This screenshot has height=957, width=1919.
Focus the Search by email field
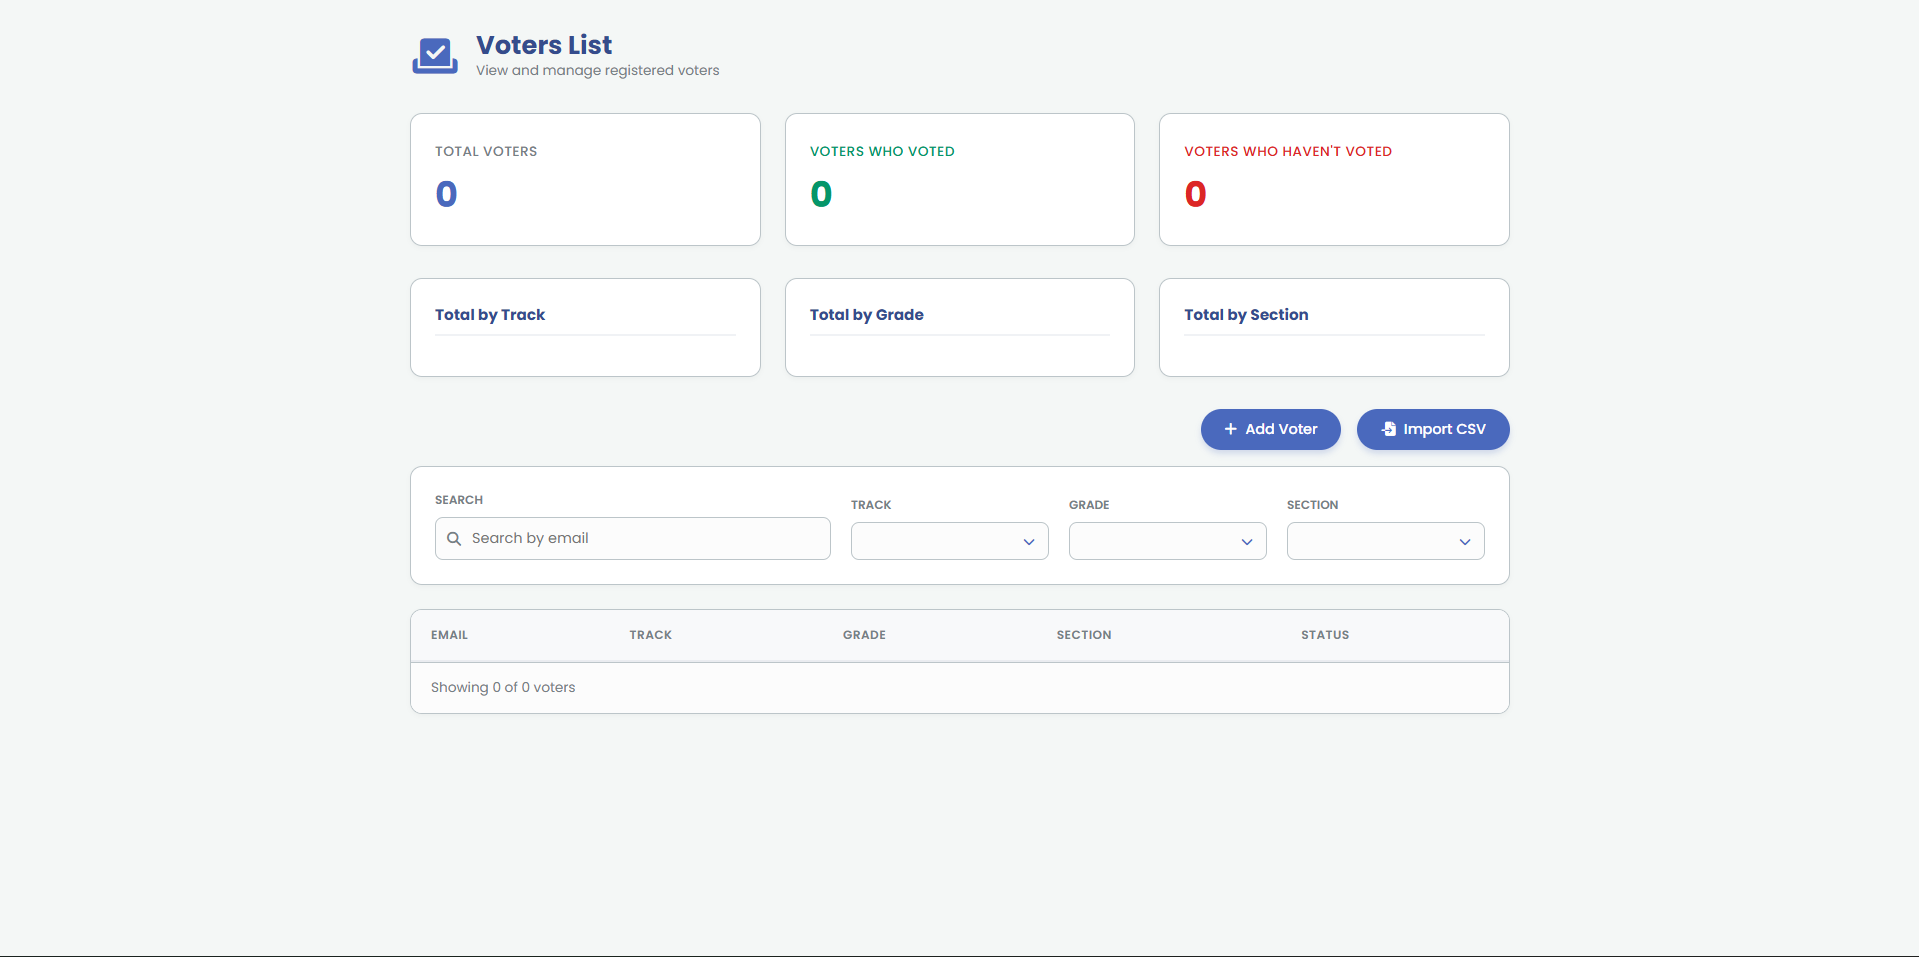pyautogui.click(x=645, y=539)
